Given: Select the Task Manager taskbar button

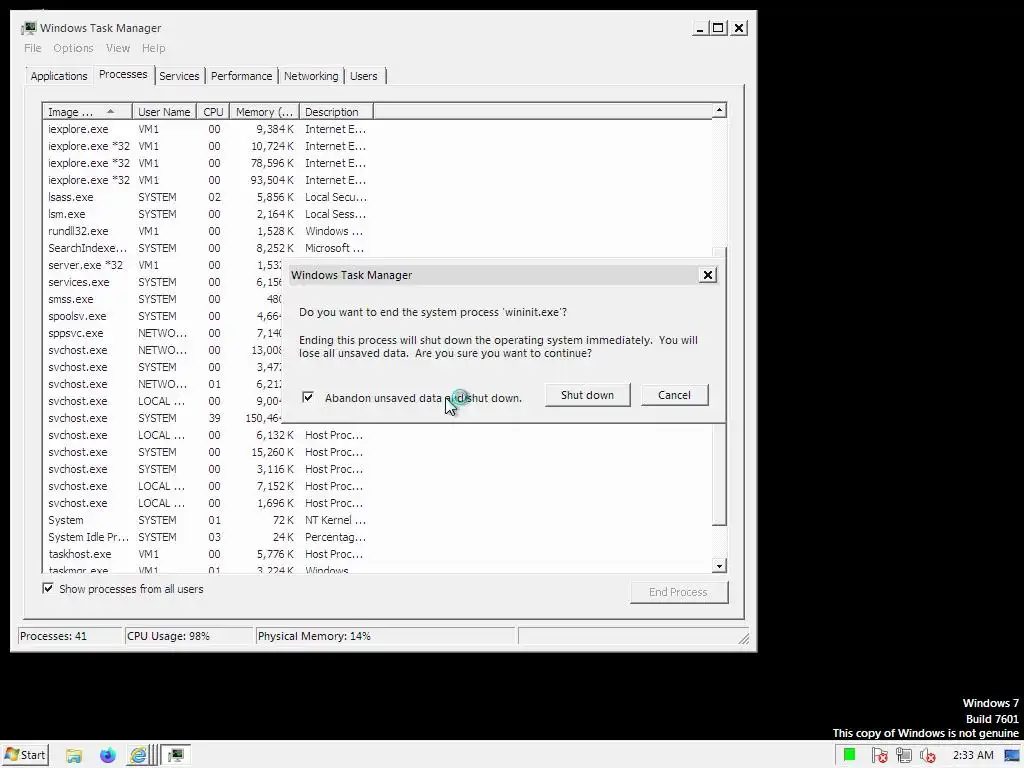Looking at the screenshot, I should click(176, 755).
